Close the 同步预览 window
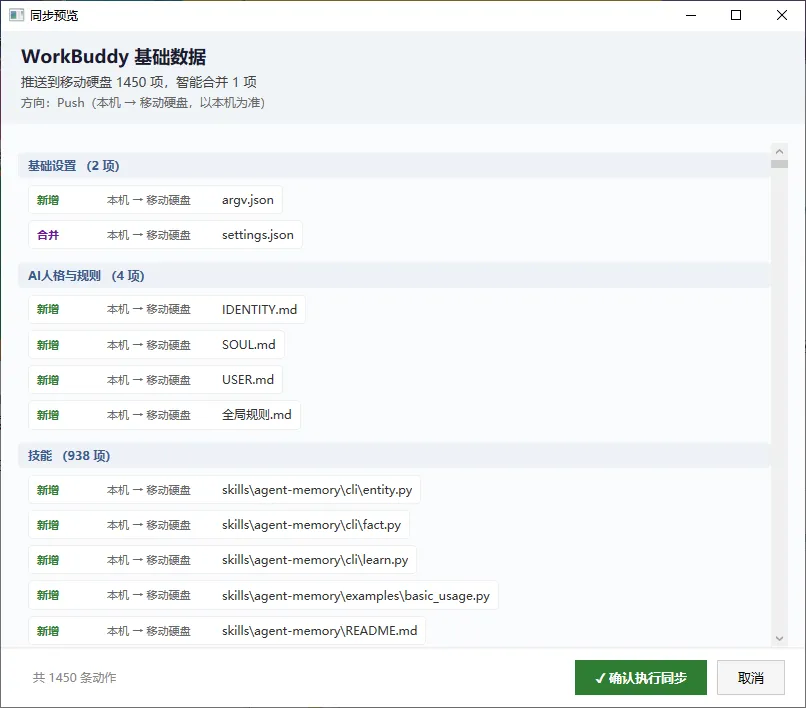The height and width of the screenshot is (708, 806). point(782,15)
